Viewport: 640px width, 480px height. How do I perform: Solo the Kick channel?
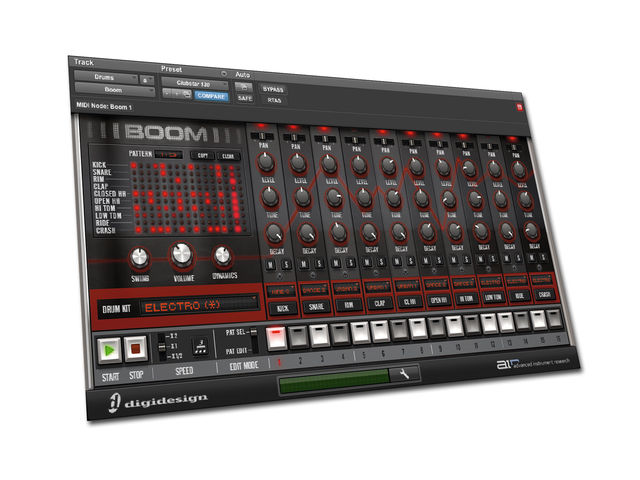(x=286, y=264)
